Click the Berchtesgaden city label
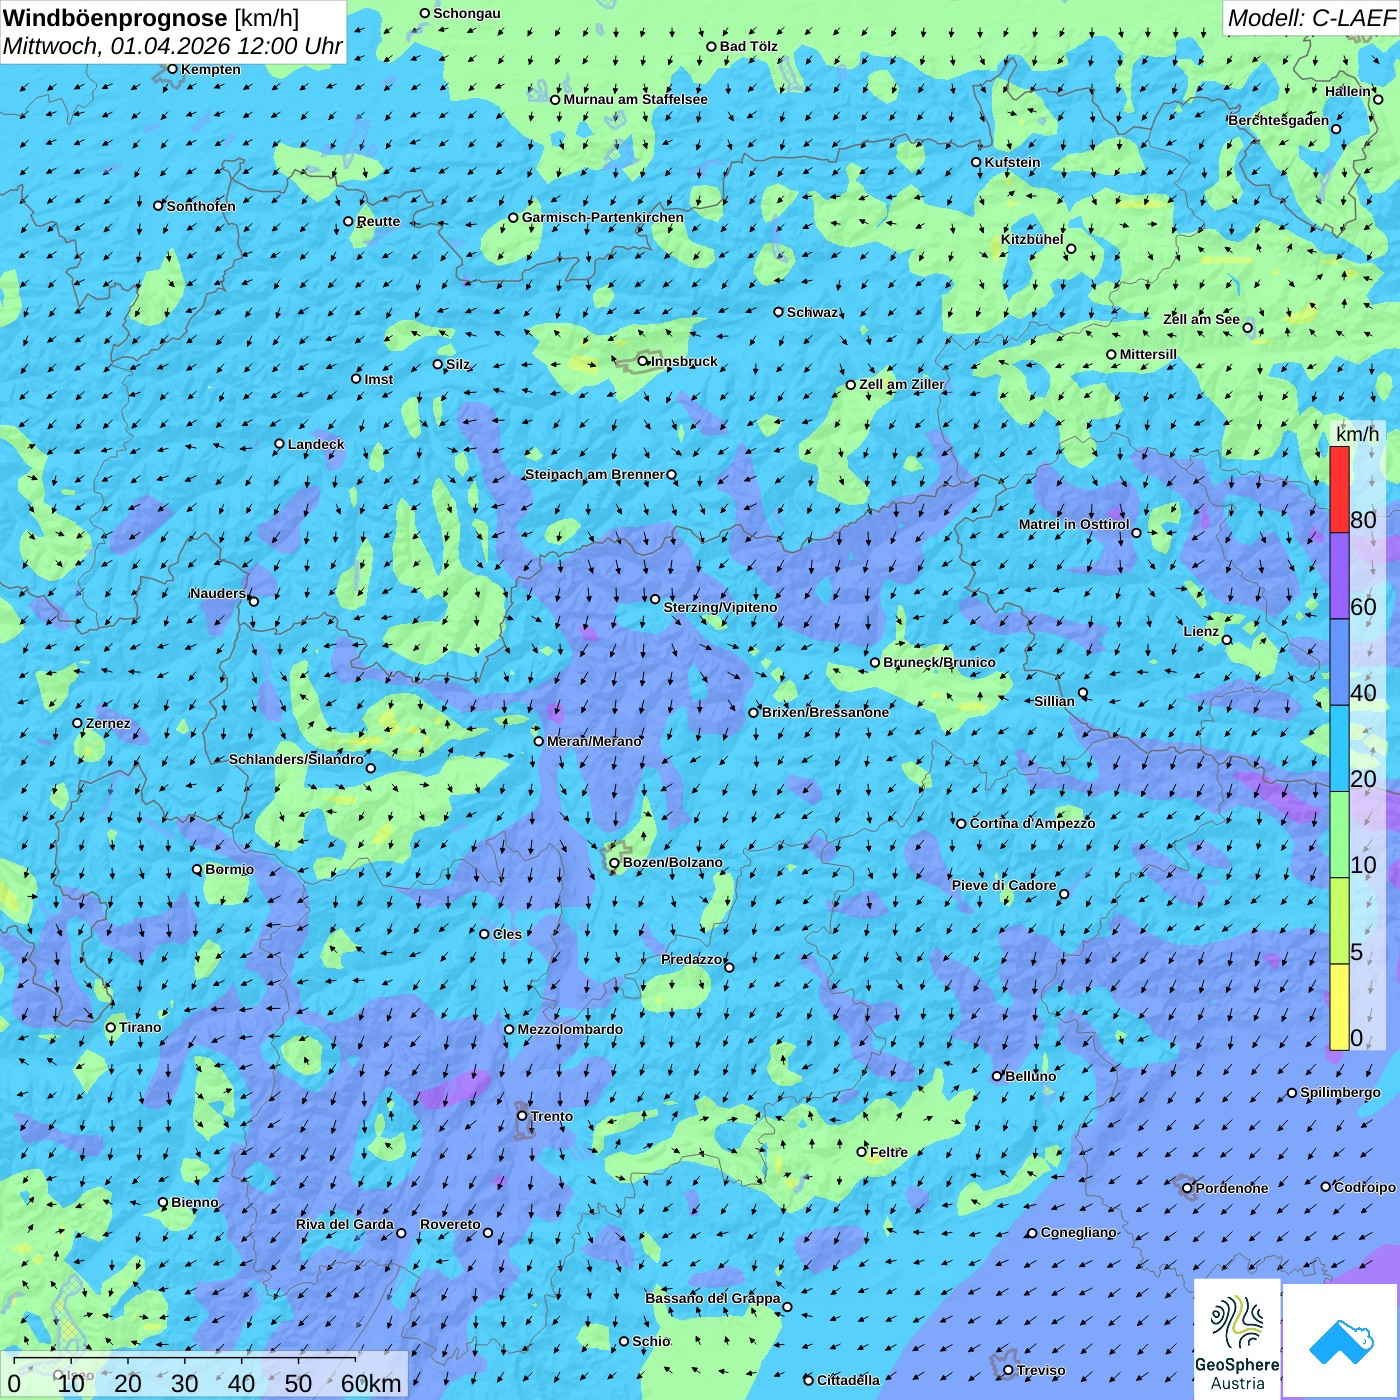The image size is (1400, 1400). [x=1279, y=120]
